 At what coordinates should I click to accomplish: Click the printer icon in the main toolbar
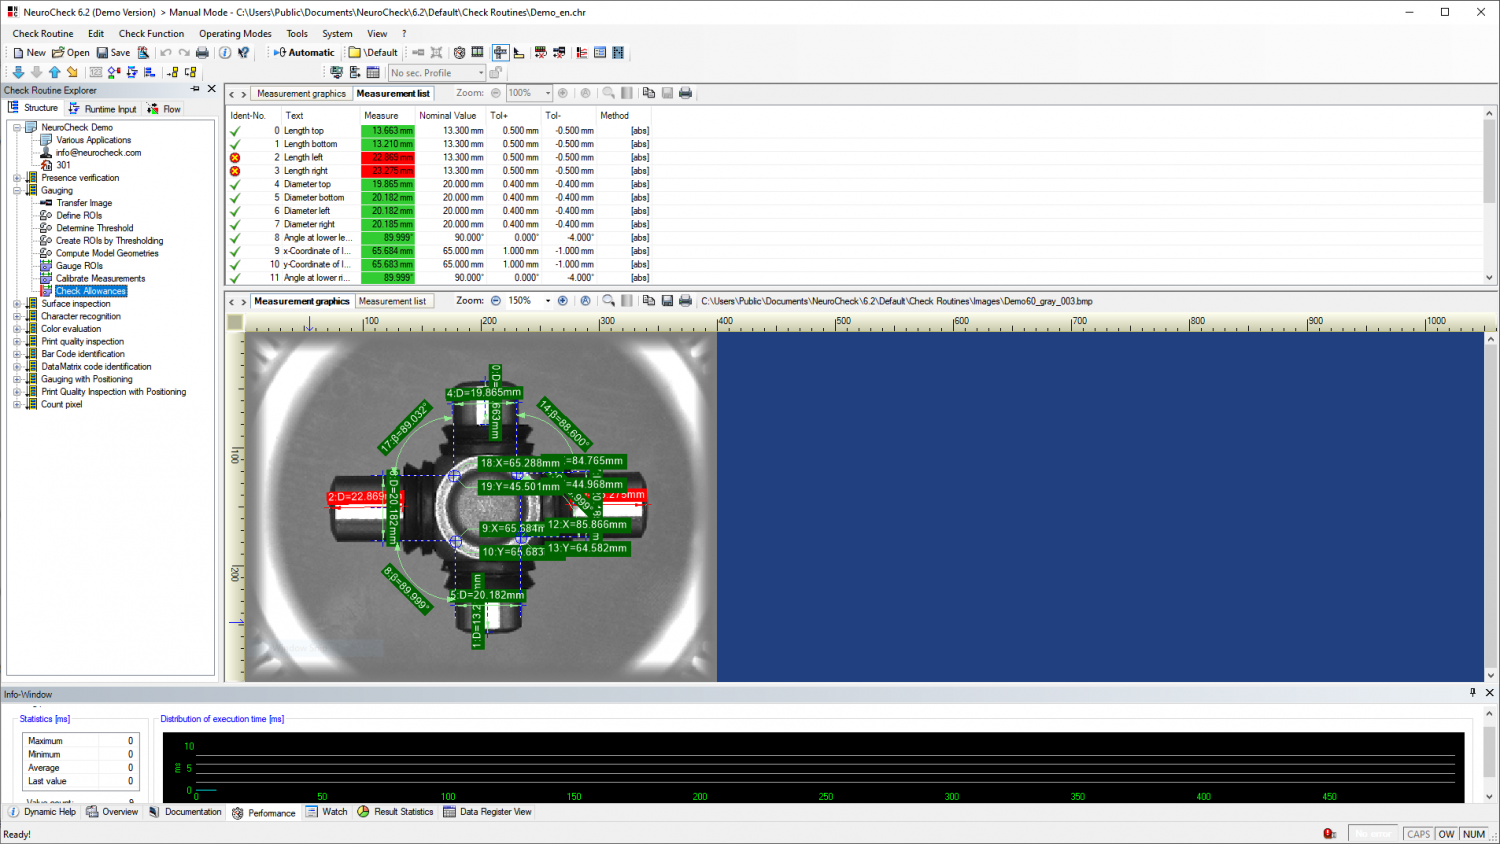202,53
